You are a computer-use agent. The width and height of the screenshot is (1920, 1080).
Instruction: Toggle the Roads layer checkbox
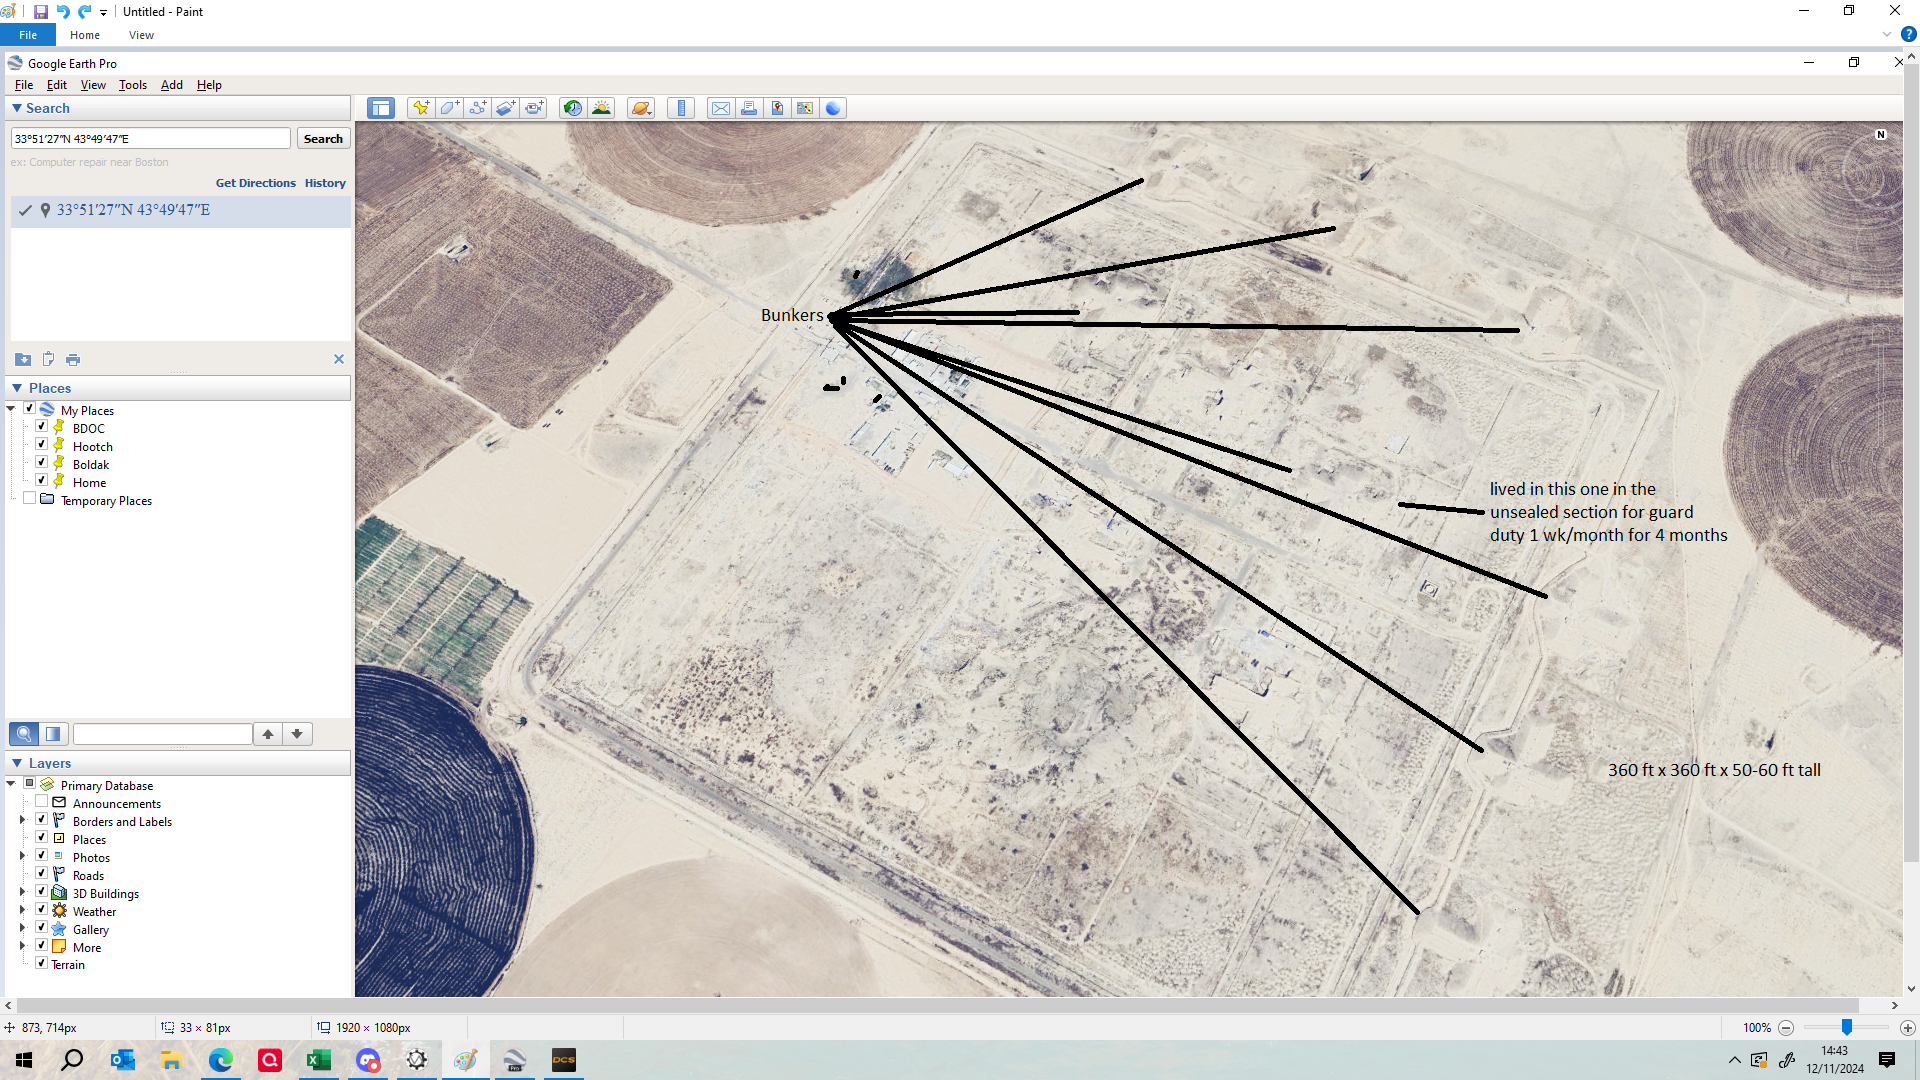point(42,874)
